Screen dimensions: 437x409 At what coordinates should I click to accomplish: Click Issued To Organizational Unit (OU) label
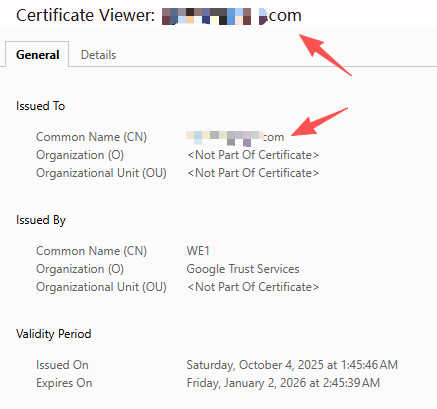[101, 173]
